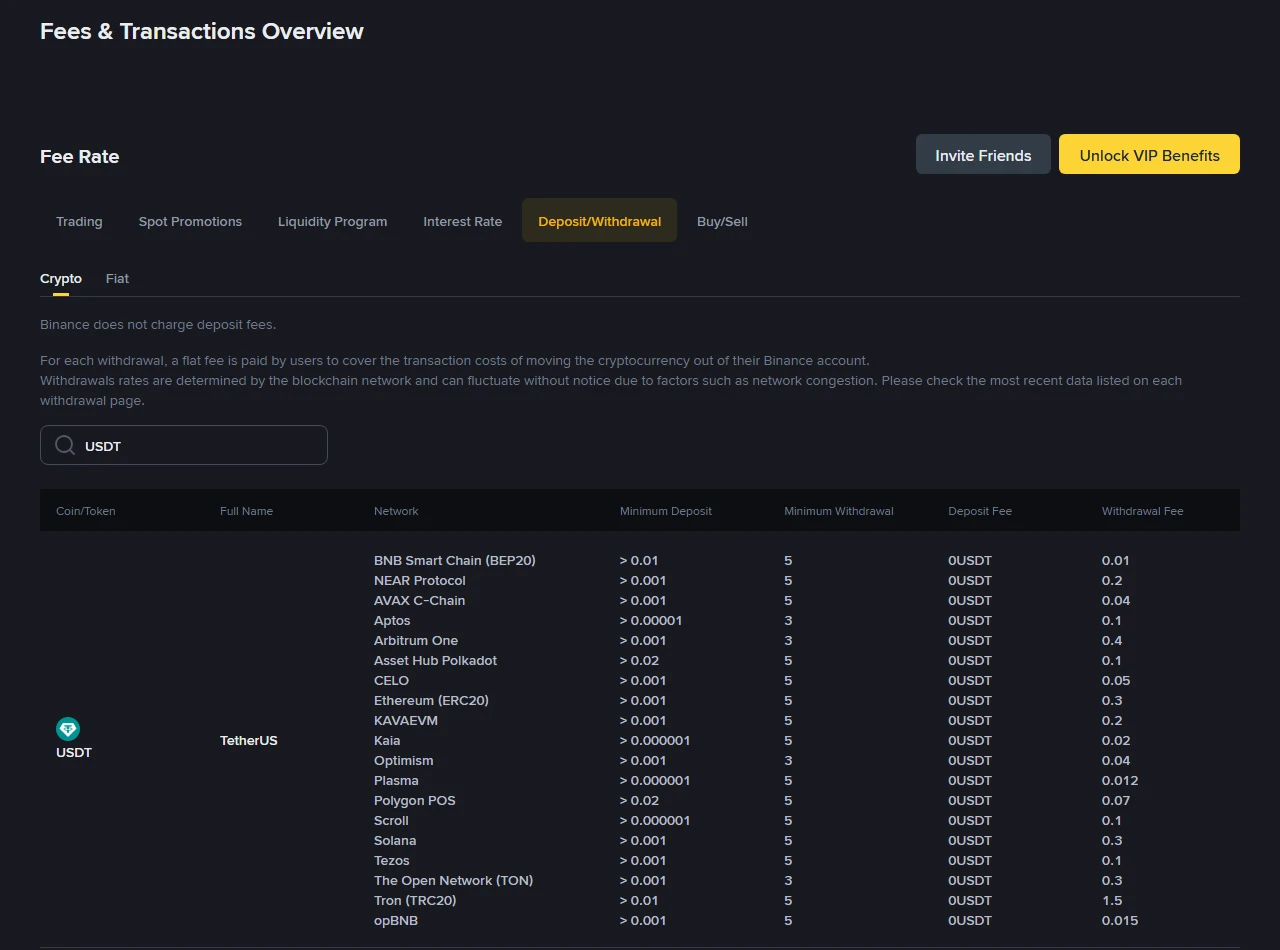Click the Network column header
Image resolution: width=1280 pixels, height=950 pixels.
[x=396, y=511]
